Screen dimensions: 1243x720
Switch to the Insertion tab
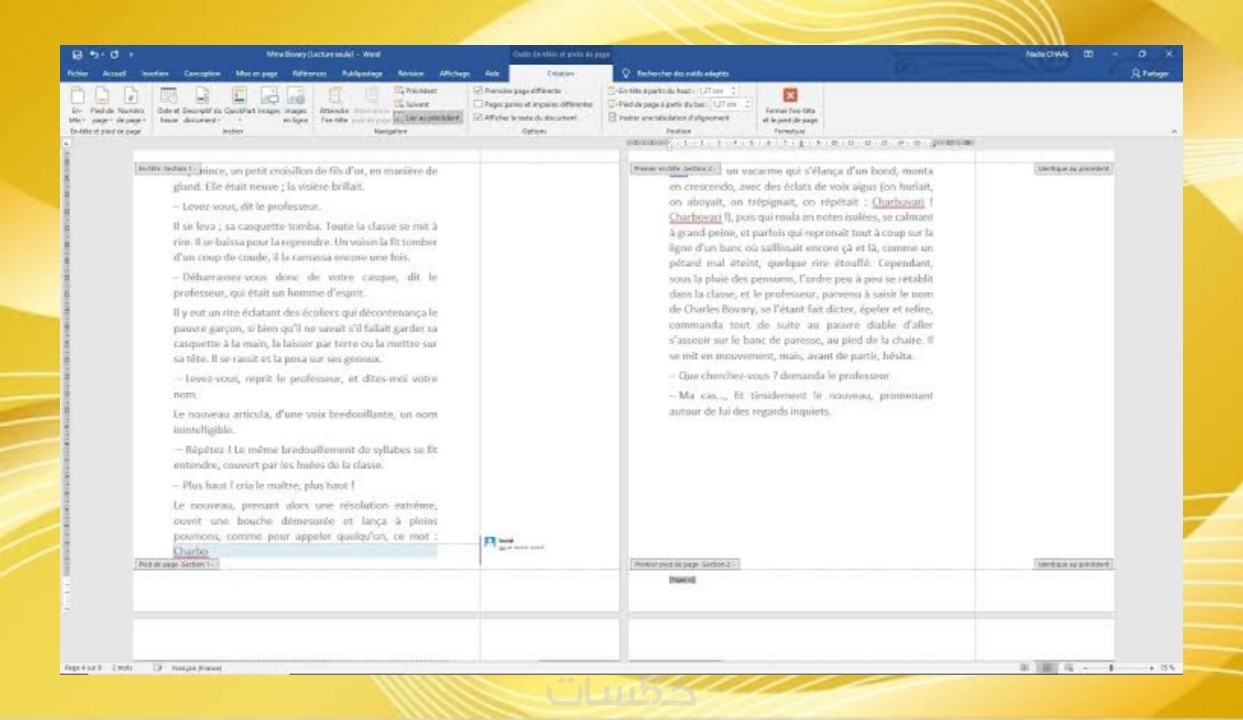(x=154, y=73)
